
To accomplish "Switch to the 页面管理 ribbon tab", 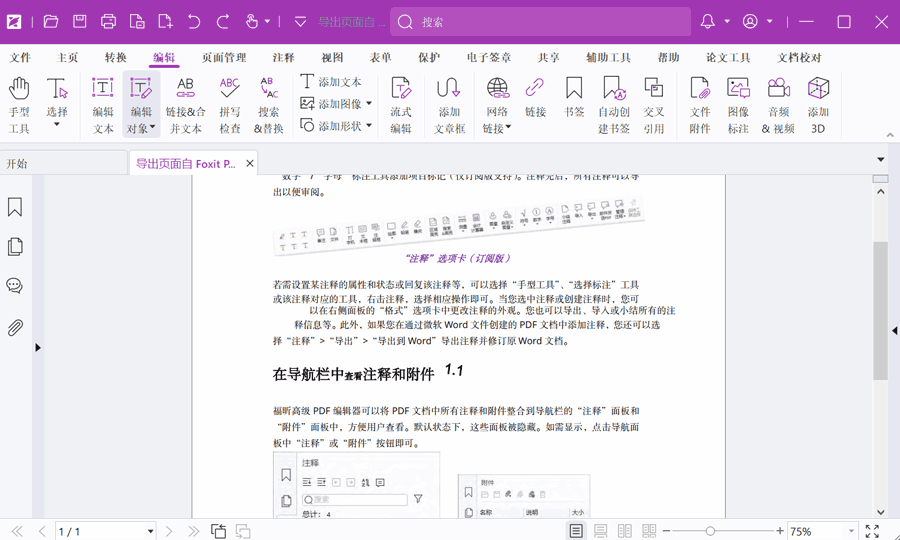I will [x=224, y=58].
